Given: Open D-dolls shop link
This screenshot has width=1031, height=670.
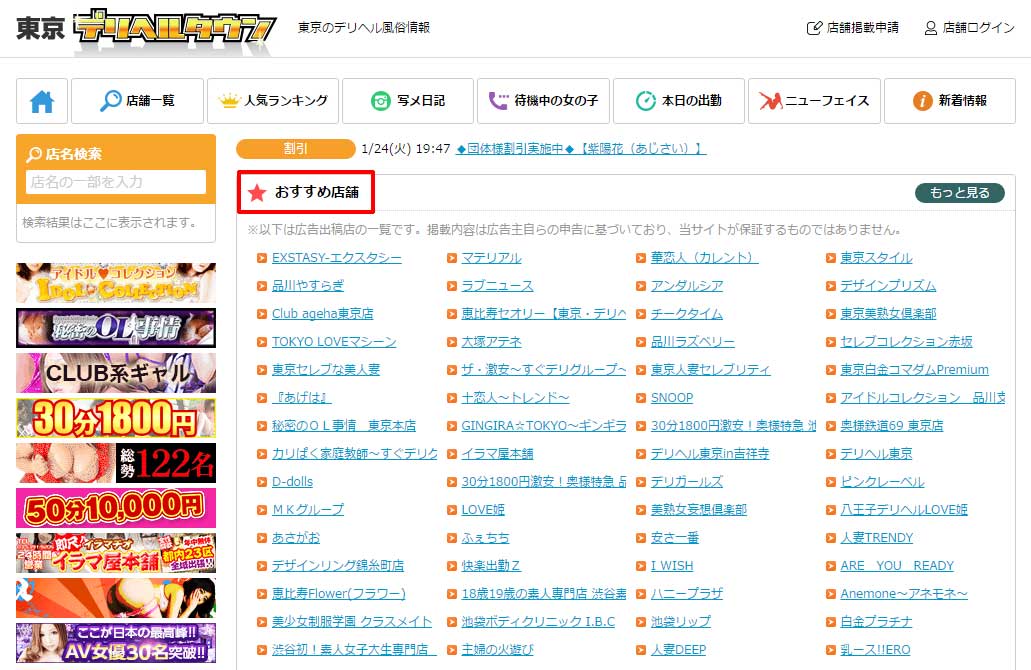Looking at the screenshot, I should click(x=293, y=482).
